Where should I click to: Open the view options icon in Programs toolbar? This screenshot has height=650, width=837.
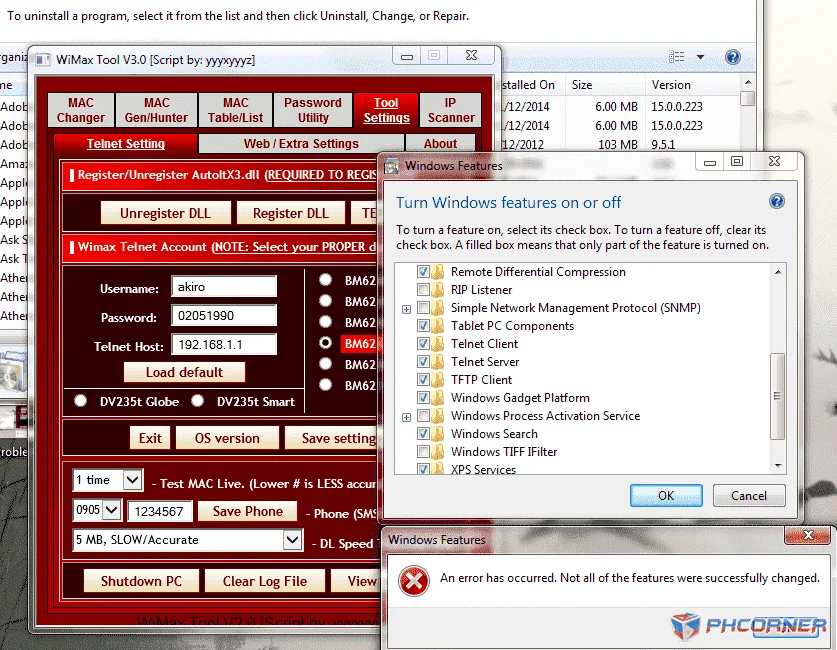(x=676, y=57)
